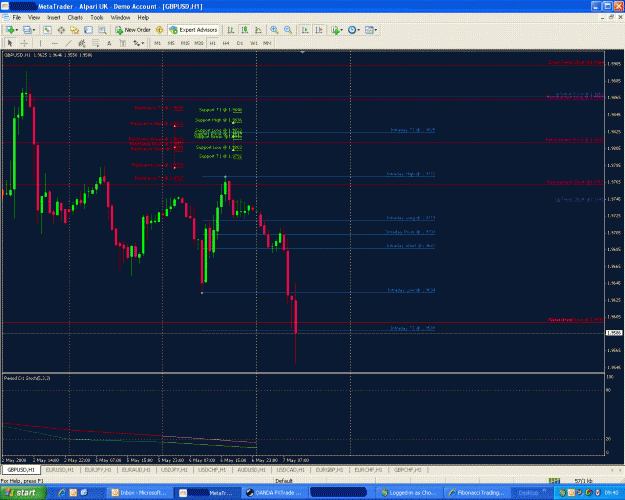Open OANDA FXTrade taskbar button

tap(275, 493)
